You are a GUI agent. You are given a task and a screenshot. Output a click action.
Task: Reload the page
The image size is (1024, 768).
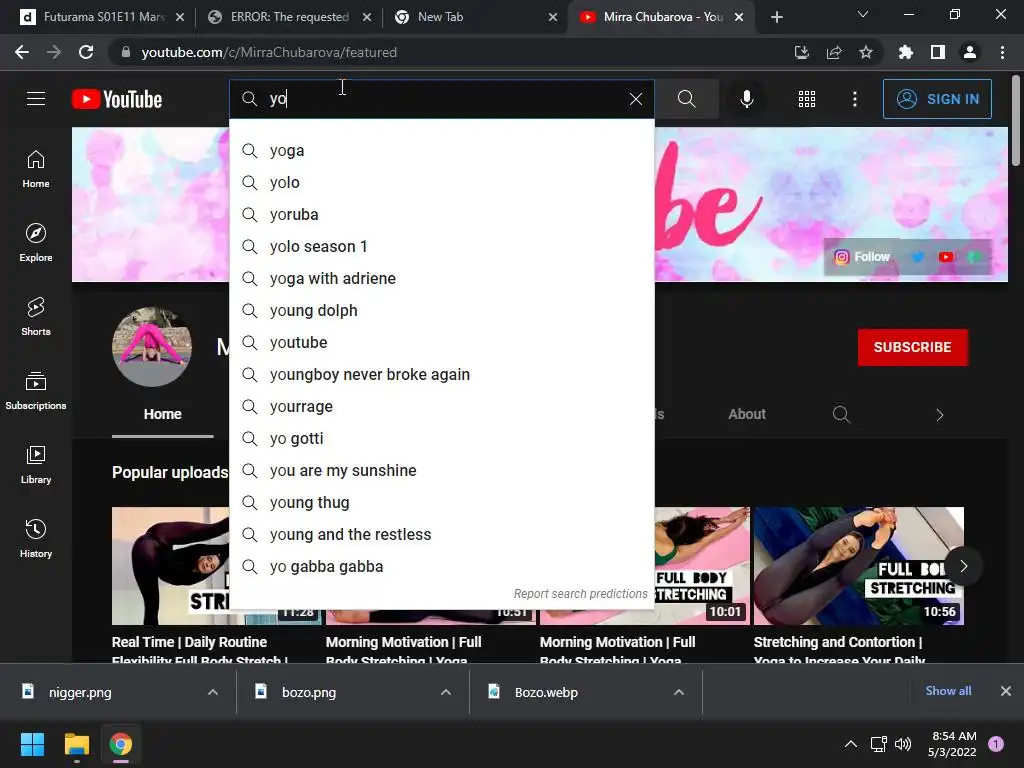coord(86,52)
